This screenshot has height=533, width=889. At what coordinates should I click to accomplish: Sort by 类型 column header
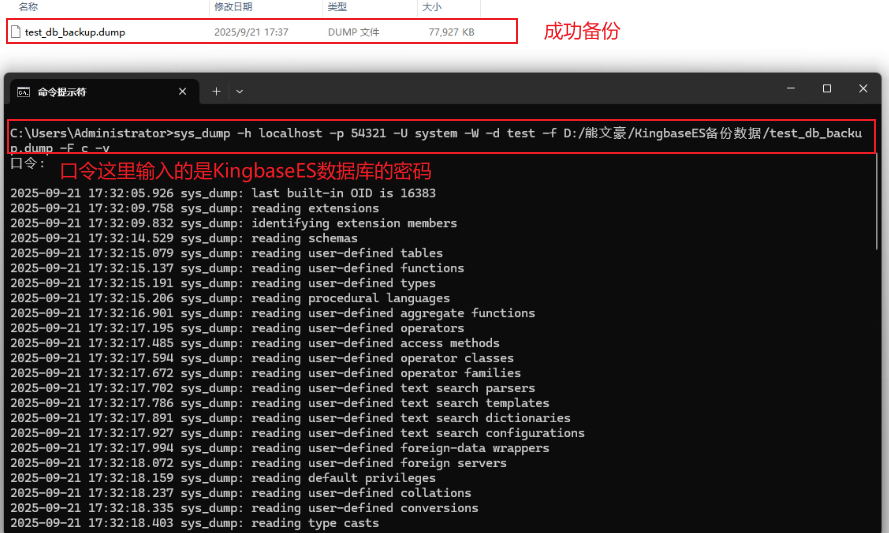pos(337,7)
